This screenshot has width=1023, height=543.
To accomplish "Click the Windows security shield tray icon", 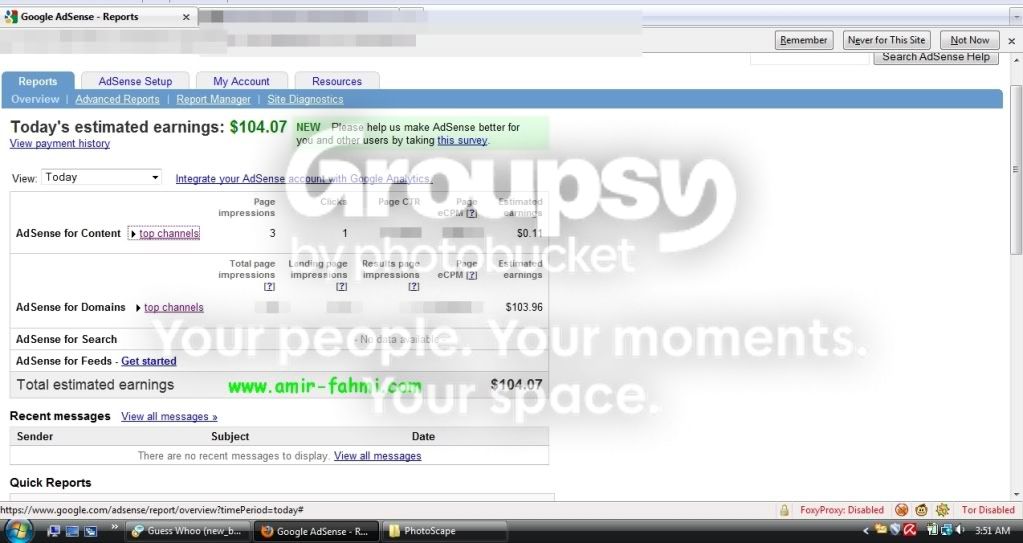I will click(896, 531).
